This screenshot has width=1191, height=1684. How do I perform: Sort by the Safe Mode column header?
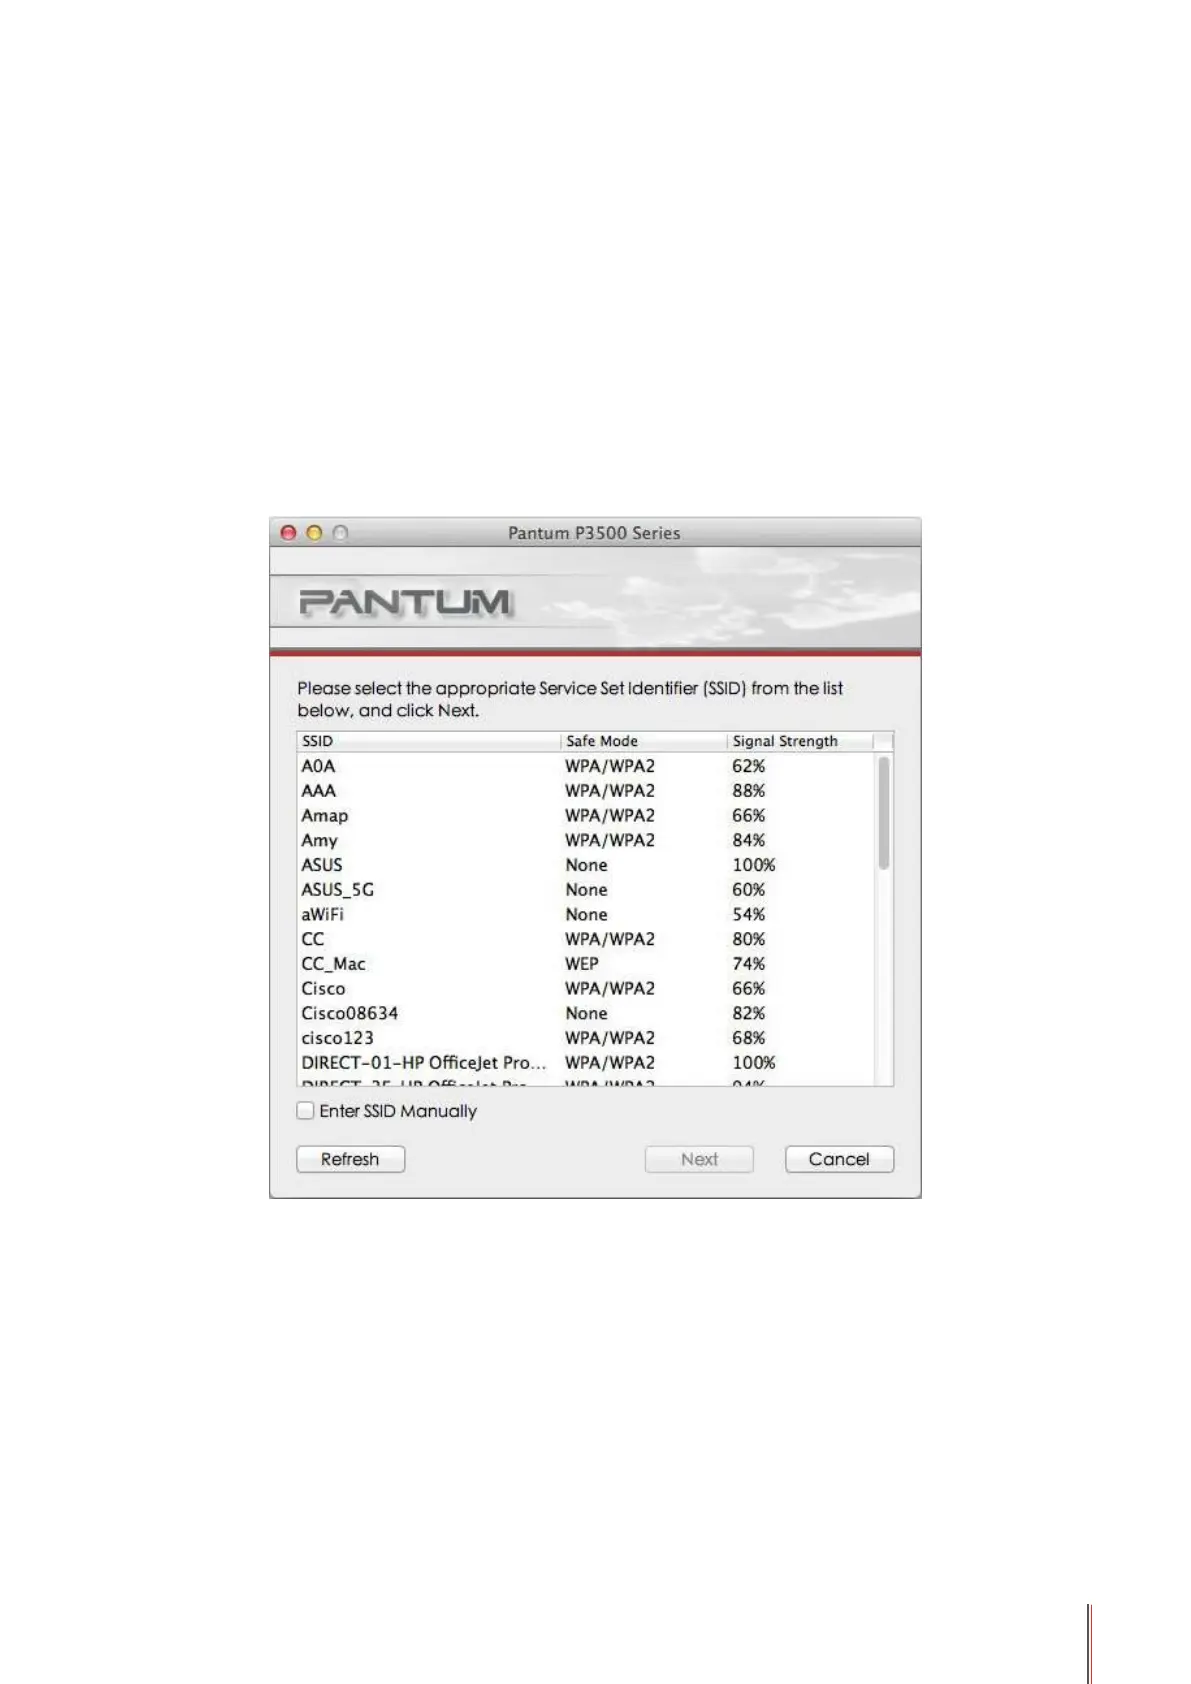point(643,741)
